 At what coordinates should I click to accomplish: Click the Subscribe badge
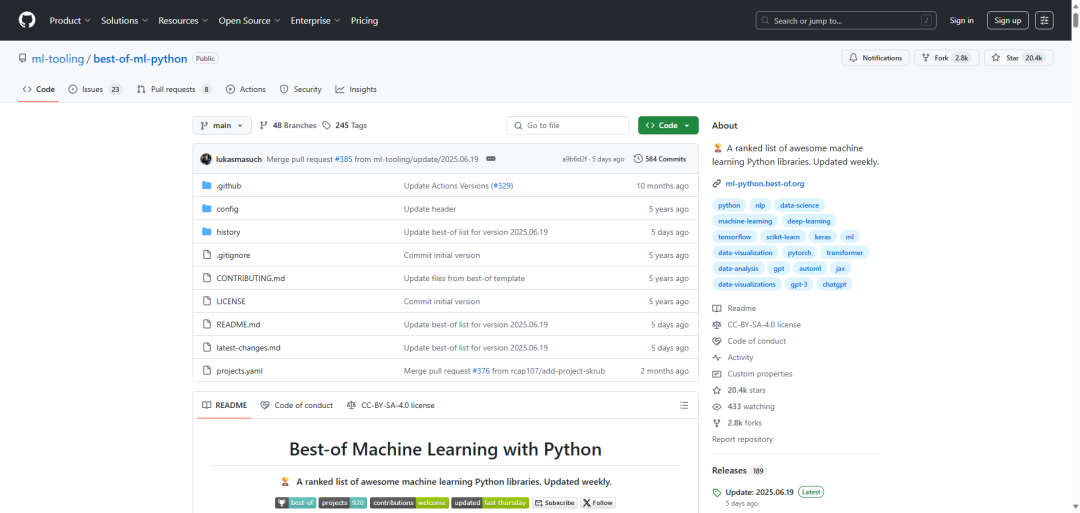[555, 503]
